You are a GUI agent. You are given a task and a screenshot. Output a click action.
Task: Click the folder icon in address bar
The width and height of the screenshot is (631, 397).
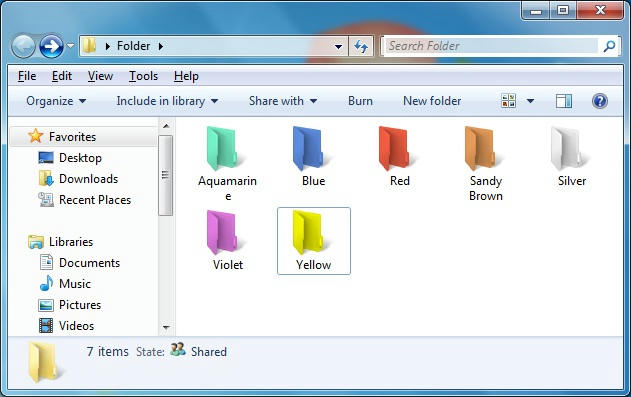point(89,46)
